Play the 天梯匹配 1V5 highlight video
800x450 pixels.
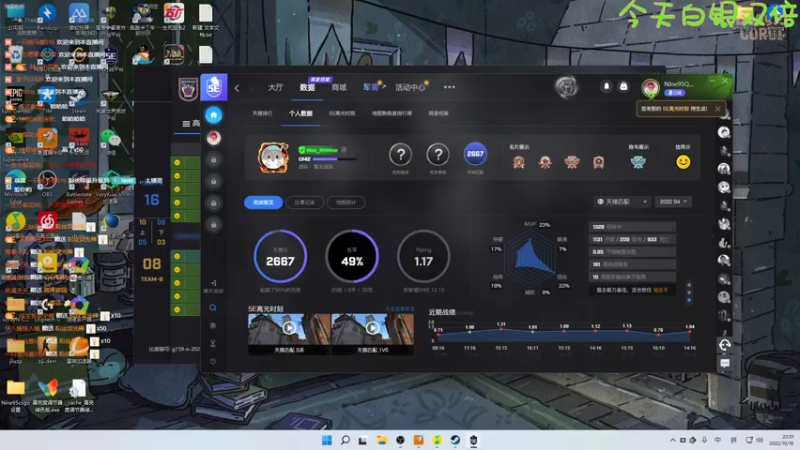pyautogui.click(x=372, y=328)
